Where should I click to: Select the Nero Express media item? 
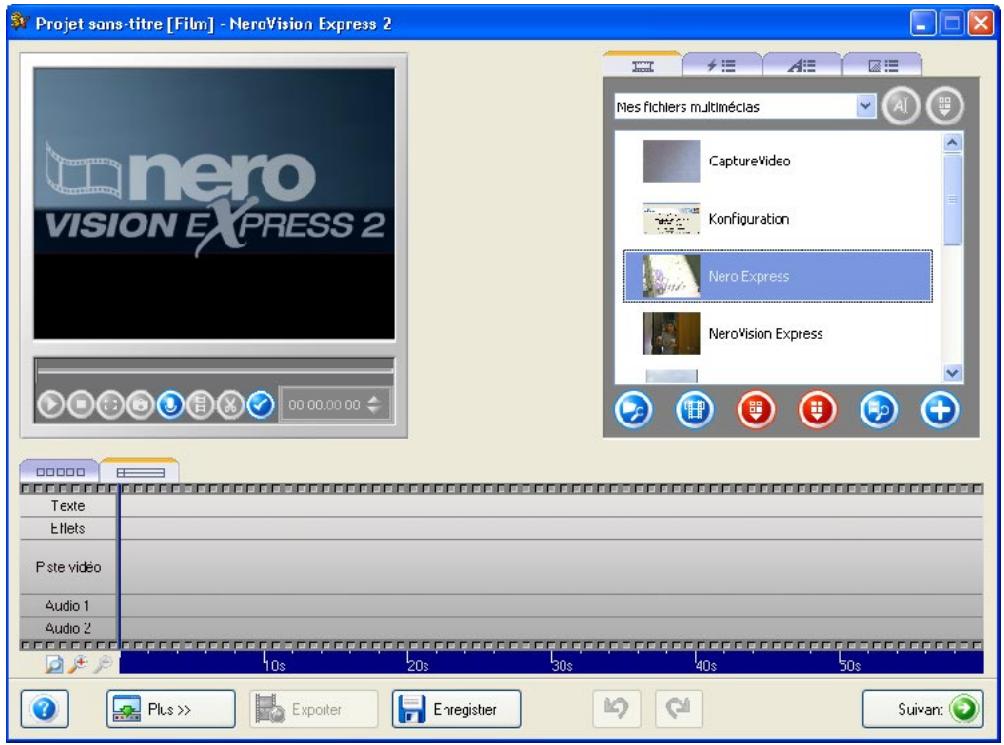point(777,276)
